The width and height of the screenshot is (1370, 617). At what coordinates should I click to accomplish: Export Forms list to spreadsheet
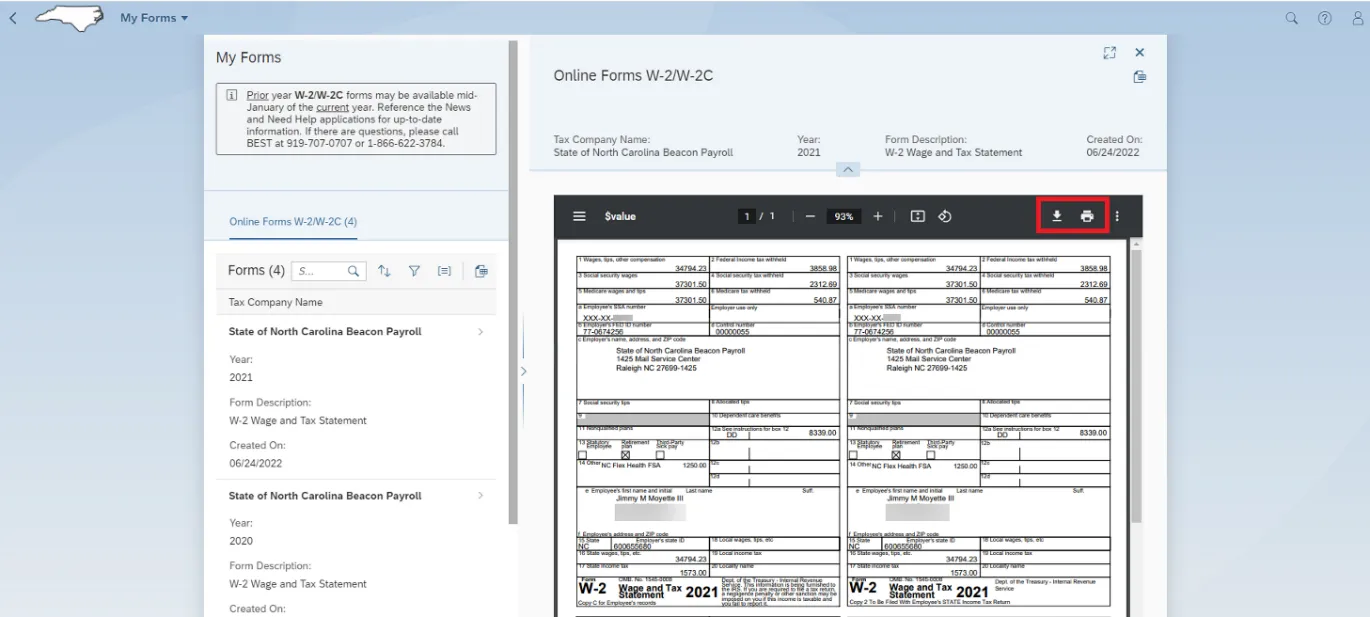(481, 271)
